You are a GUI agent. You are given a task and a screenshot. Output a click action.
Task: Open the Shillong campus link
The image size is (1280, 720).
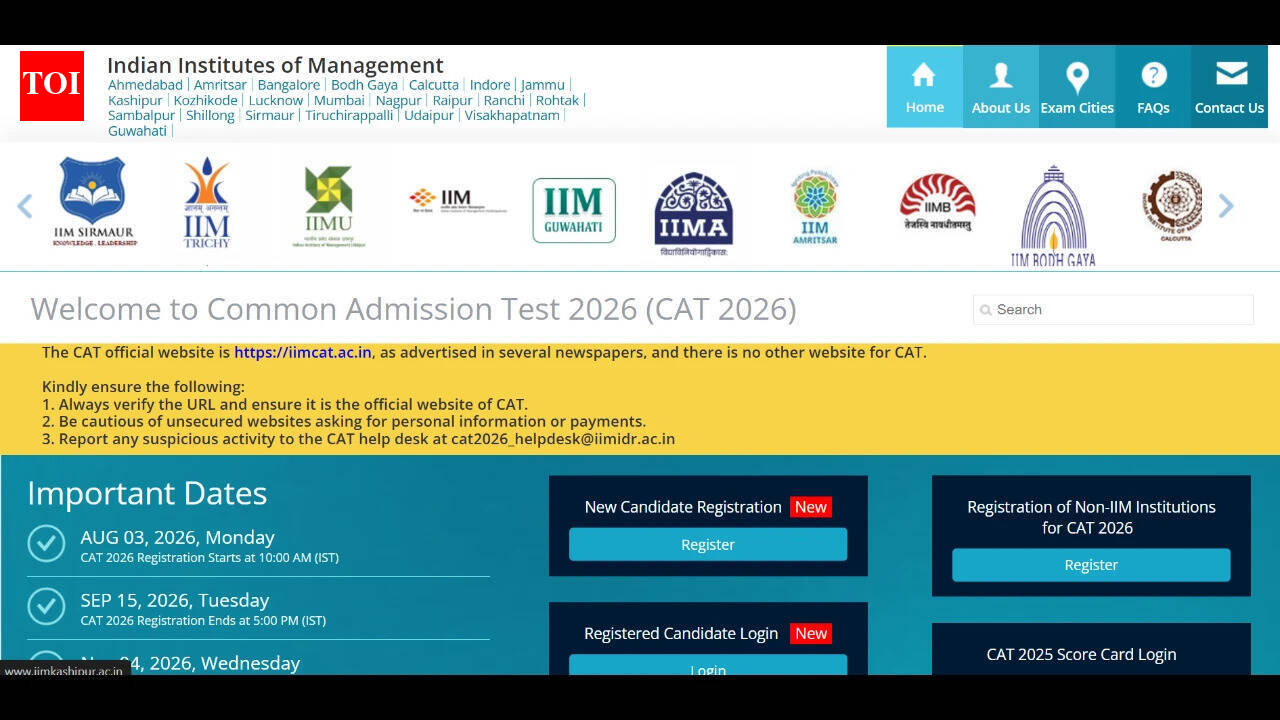coord(210,115)
